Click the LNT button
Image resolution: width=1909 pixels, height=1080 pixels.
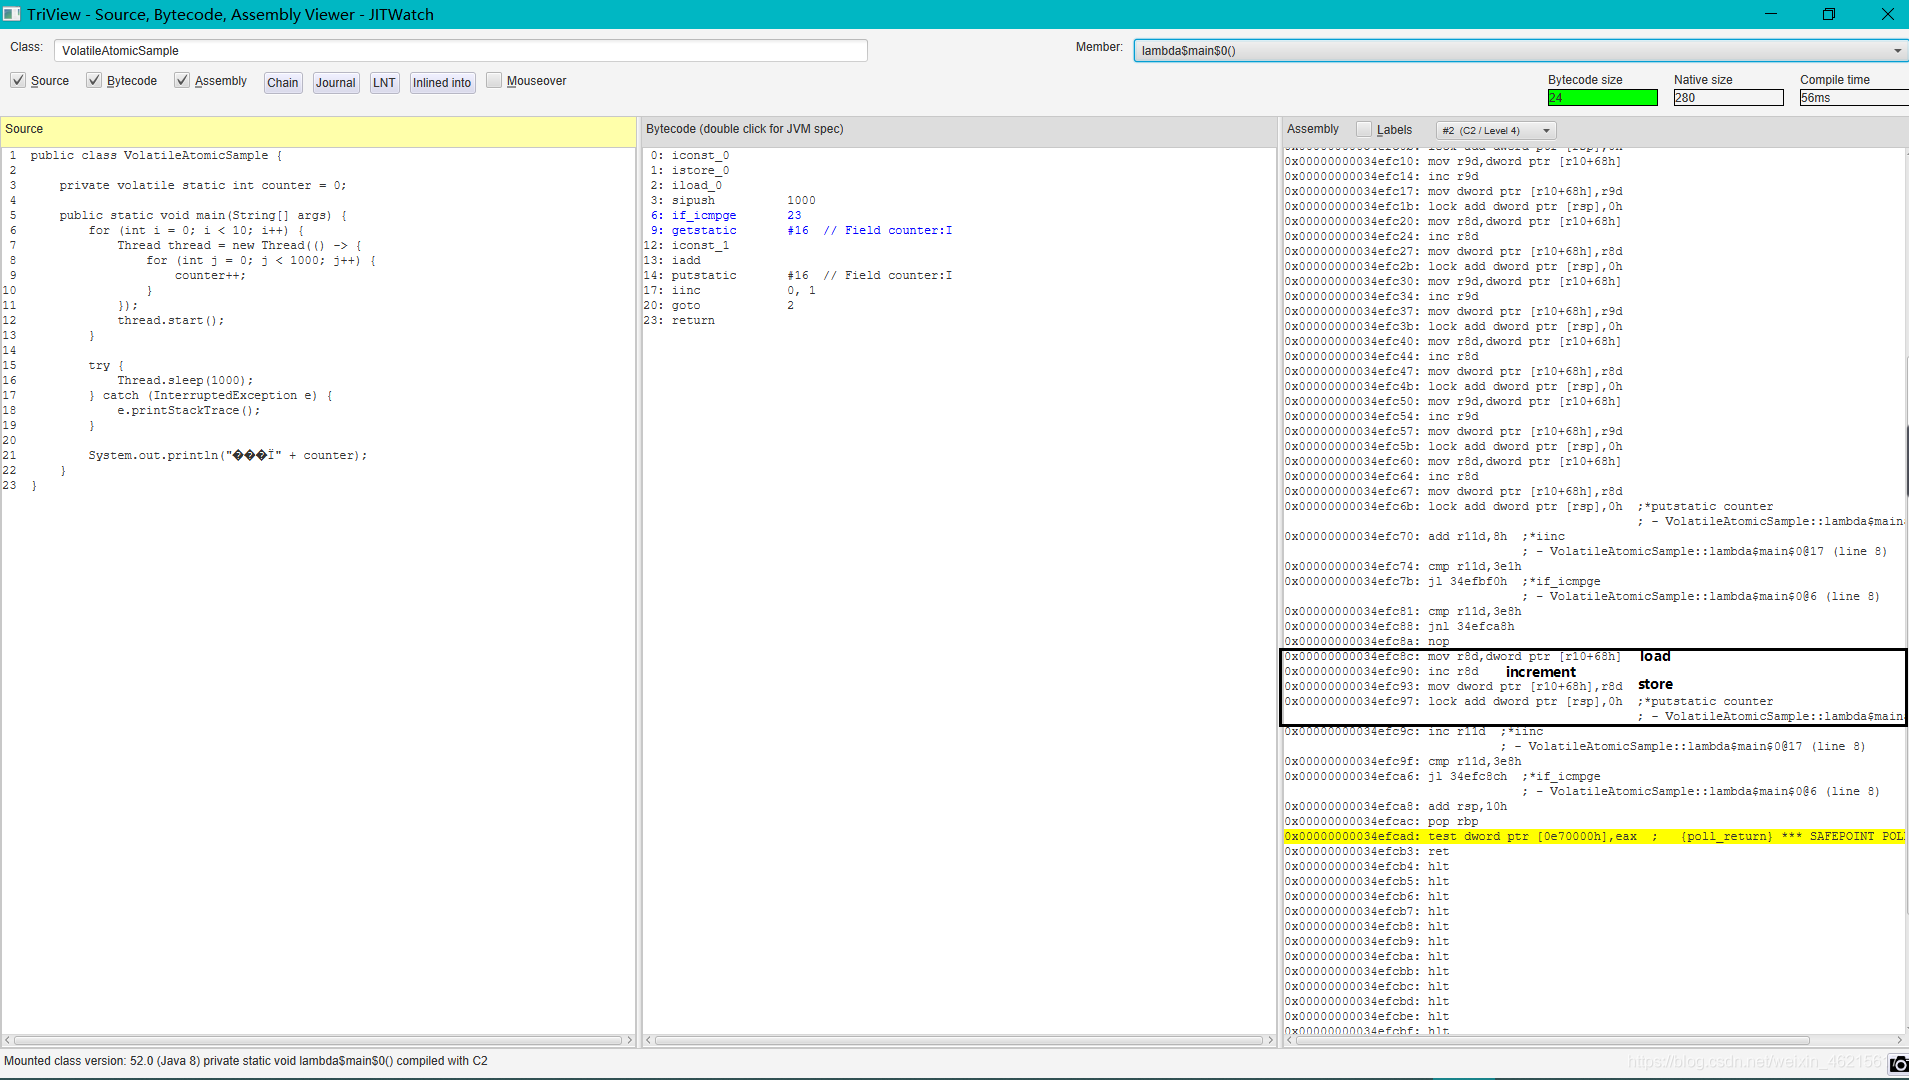click(384, 83)
